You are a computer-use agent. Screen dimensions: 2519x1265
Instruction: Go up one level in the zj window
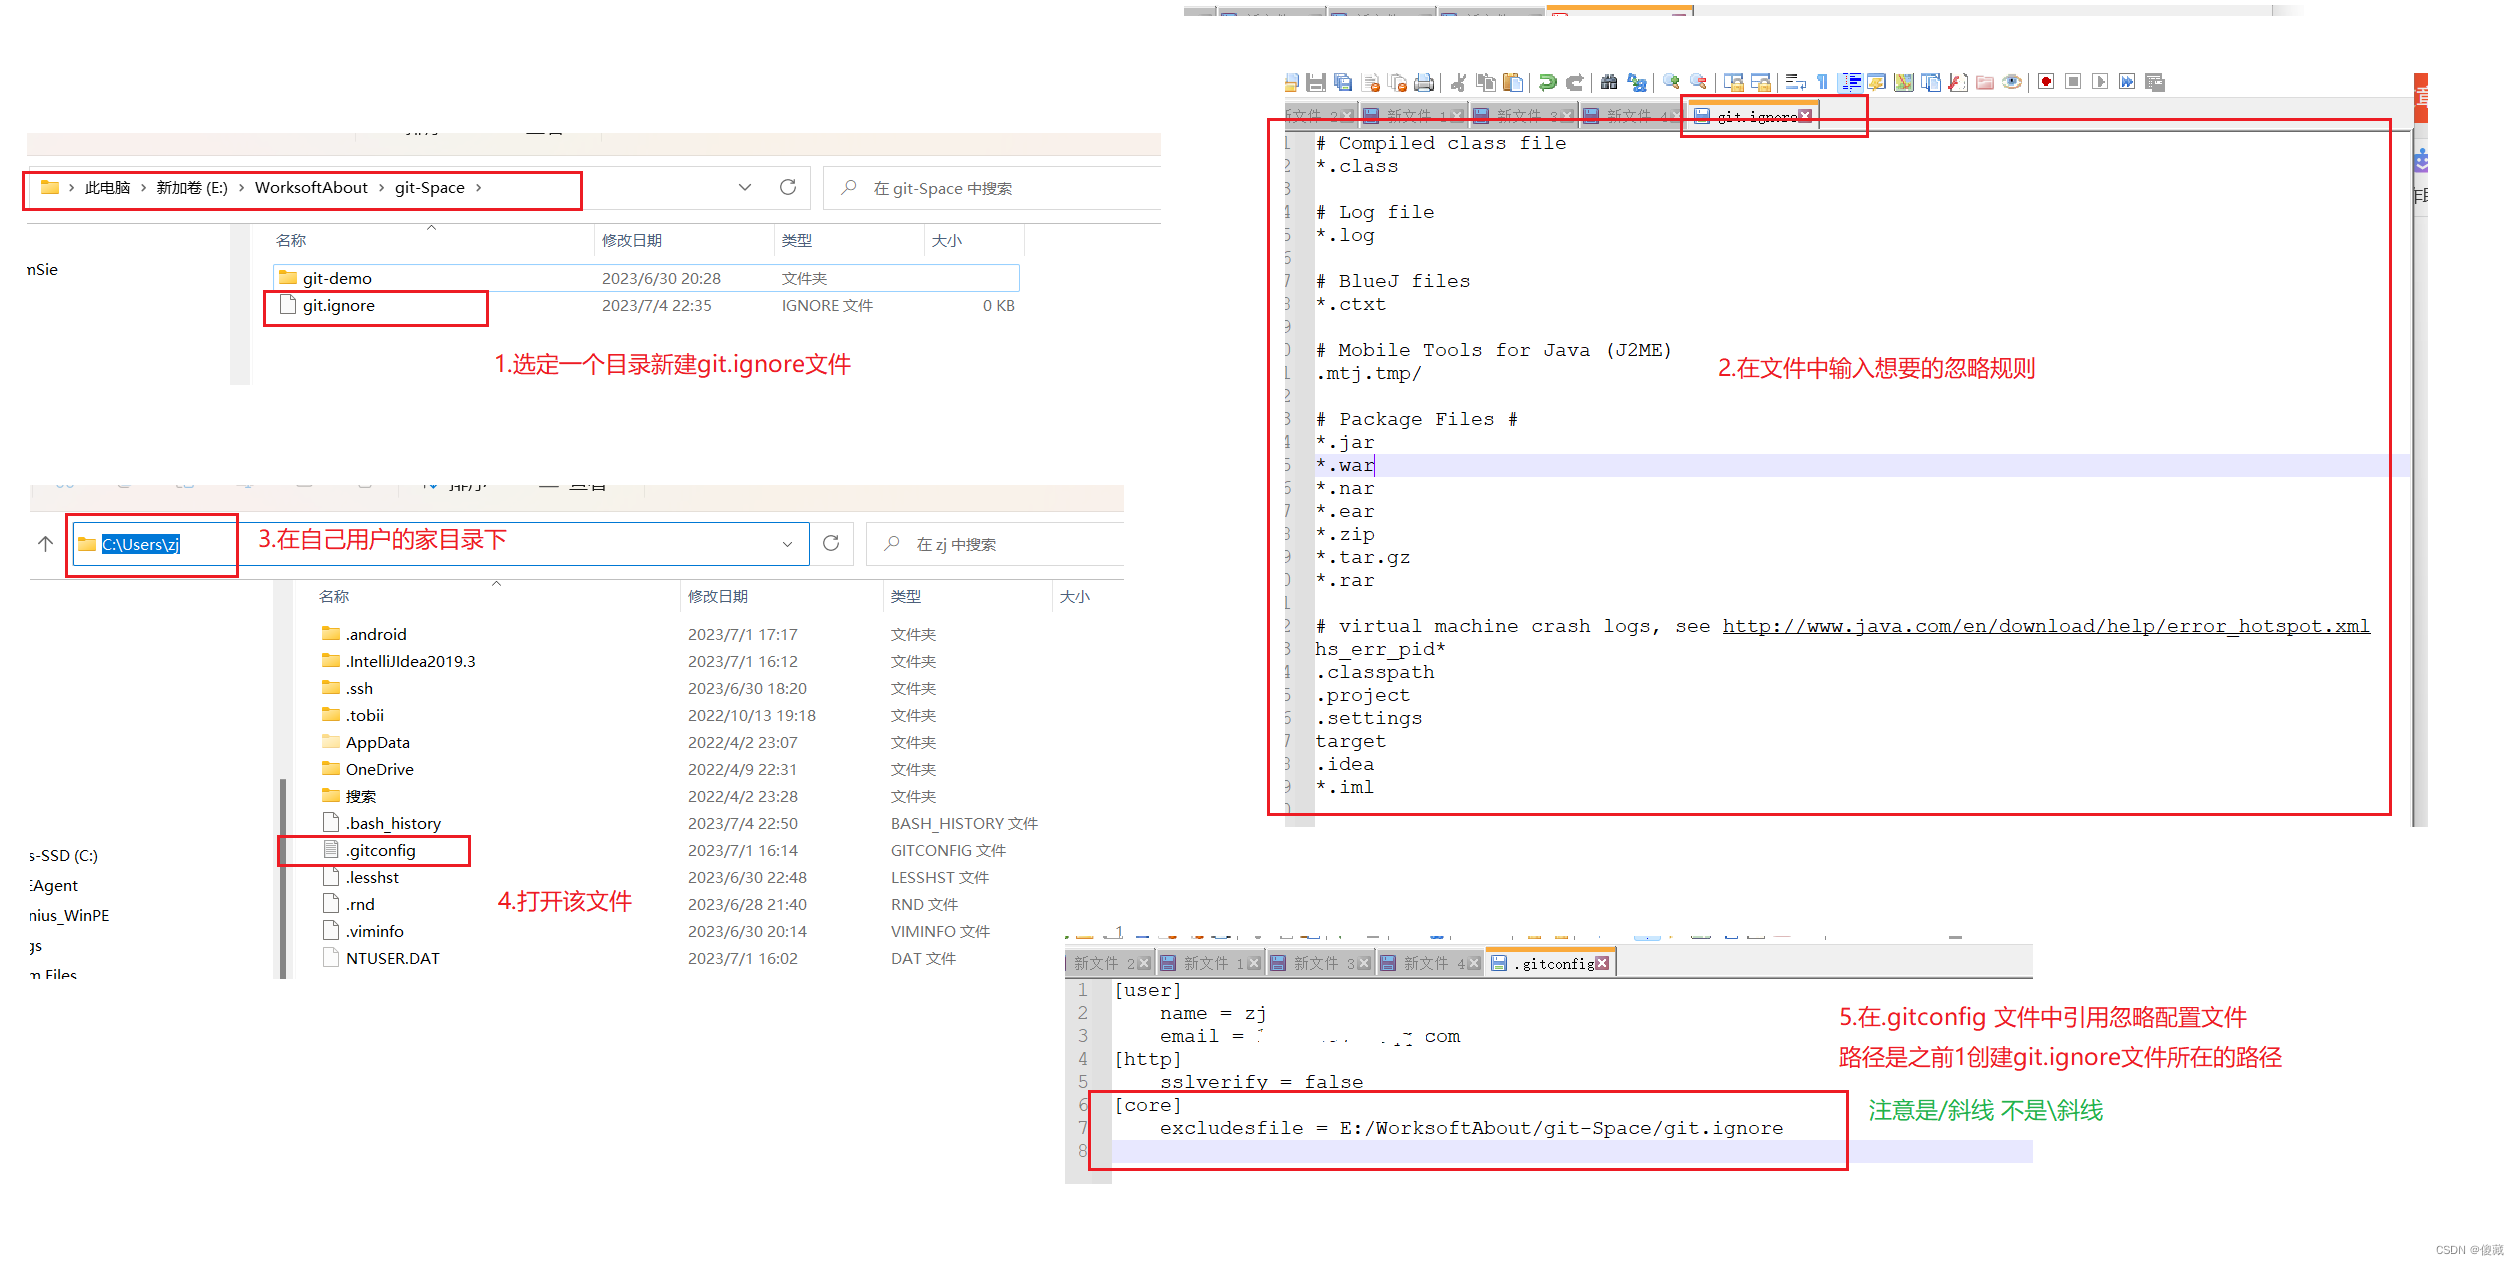coord(45,543)
